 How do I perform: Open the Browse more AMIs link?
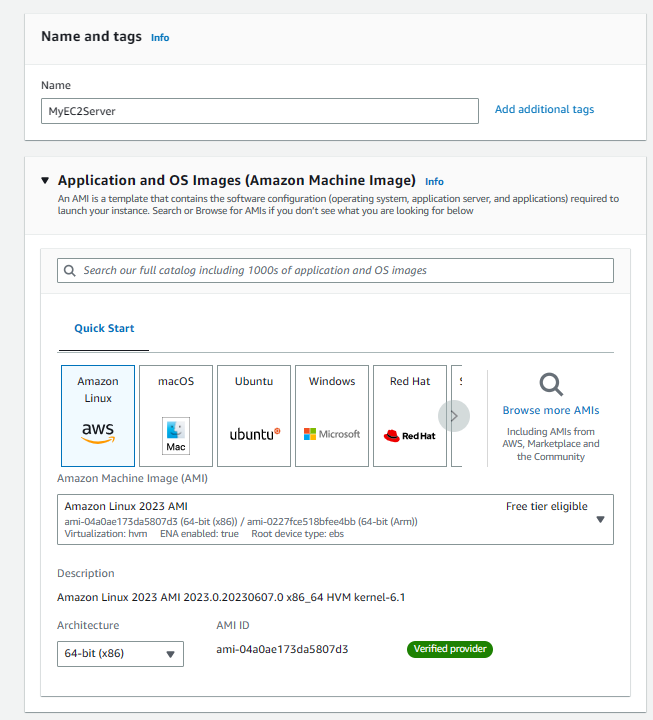551,410
